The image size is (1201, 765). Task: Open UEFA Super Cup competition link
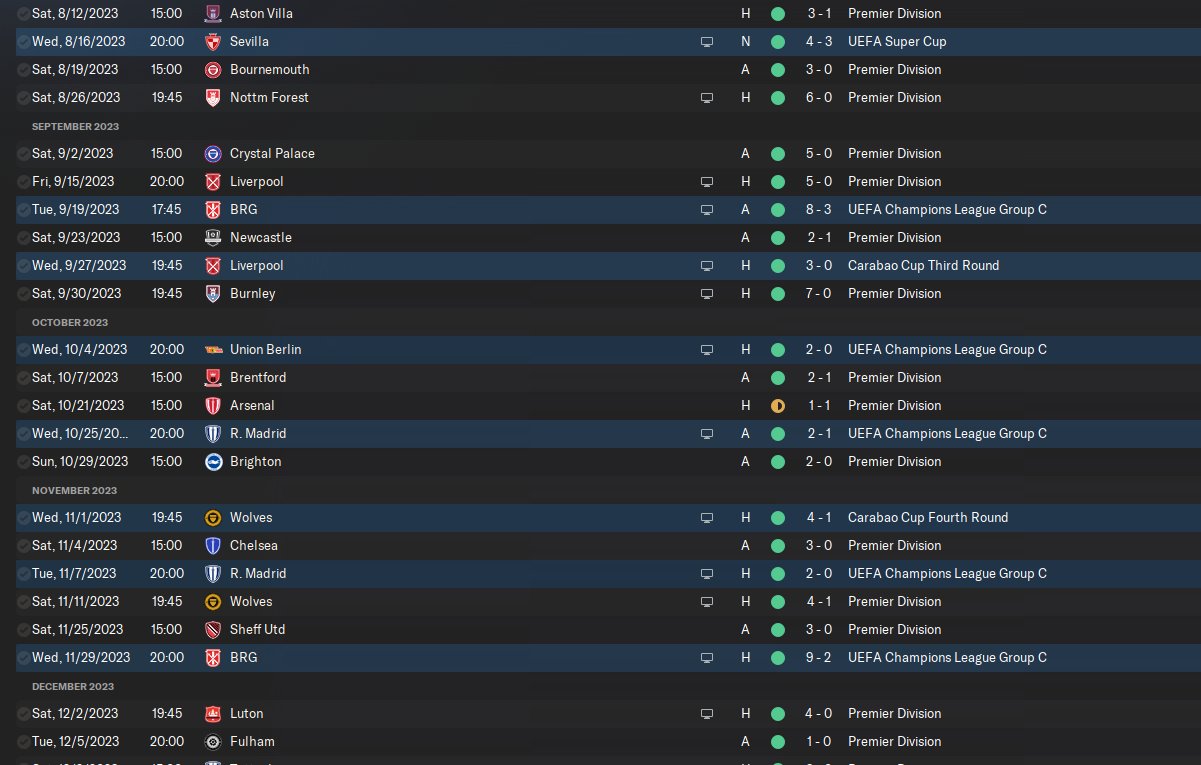[897, 42]
